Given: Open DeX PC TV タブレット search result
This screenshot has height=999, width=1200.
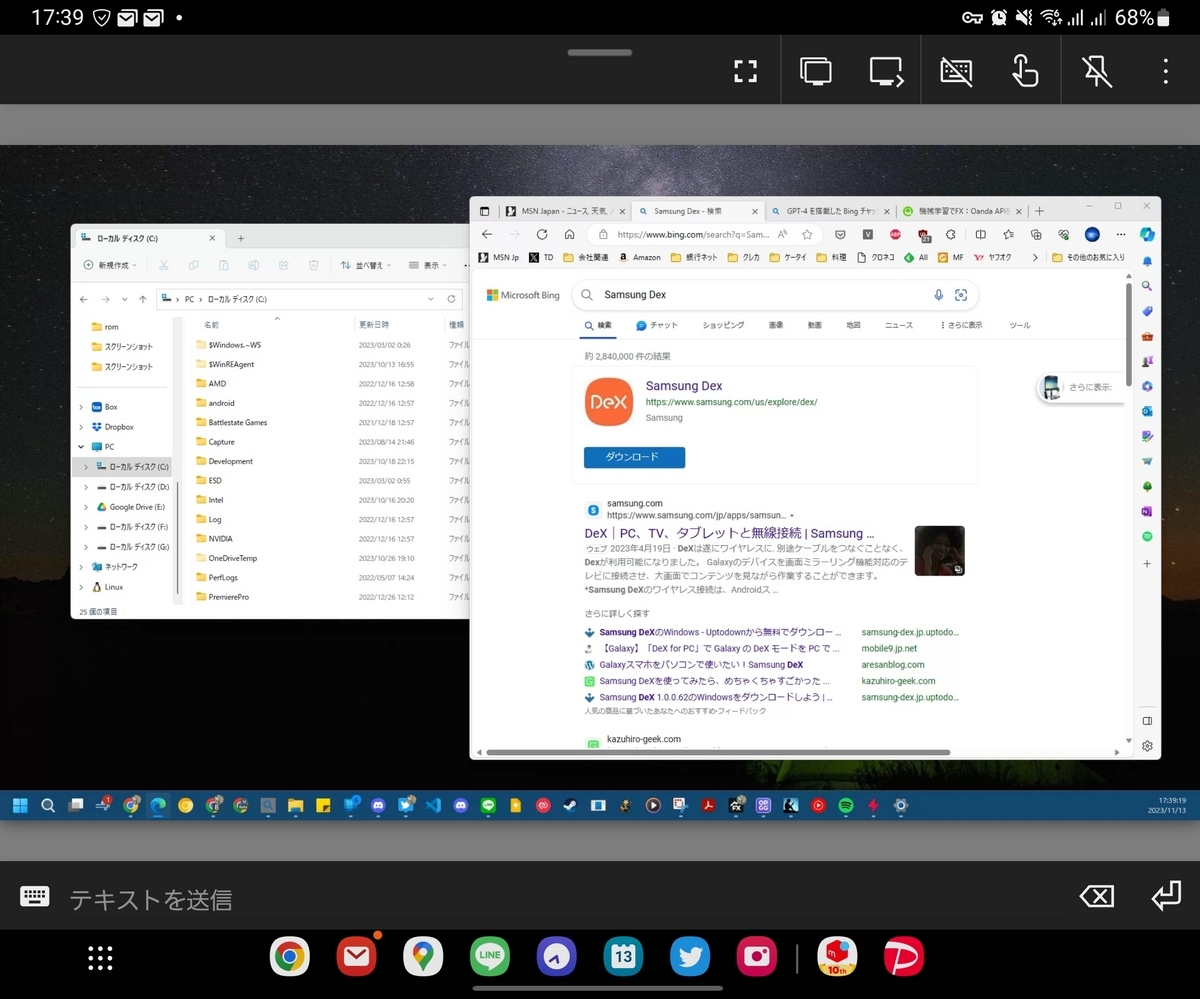Looking at the screenshot, I should 729,533.
